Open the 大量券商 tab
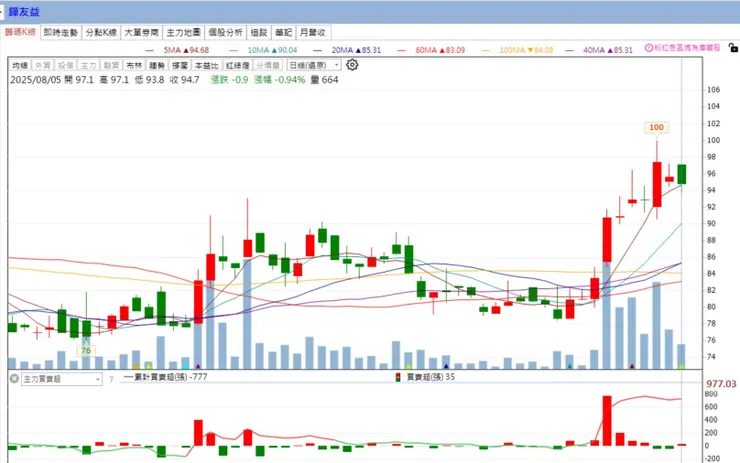This screenshot has width=740, height=463. [x=141, y=32]
